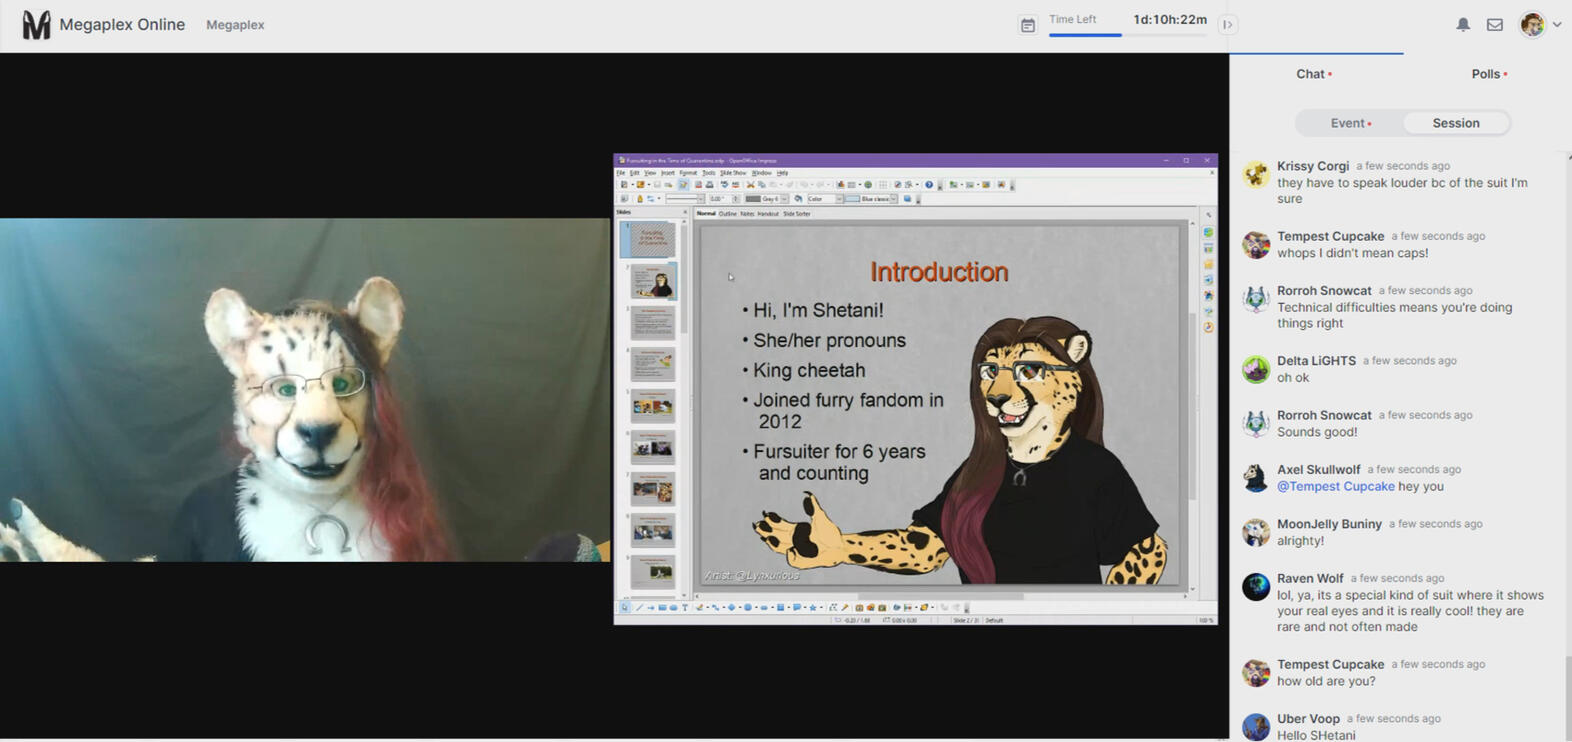Open the Chat tab
The image size is (1572, 742).
coord(1312,74)
